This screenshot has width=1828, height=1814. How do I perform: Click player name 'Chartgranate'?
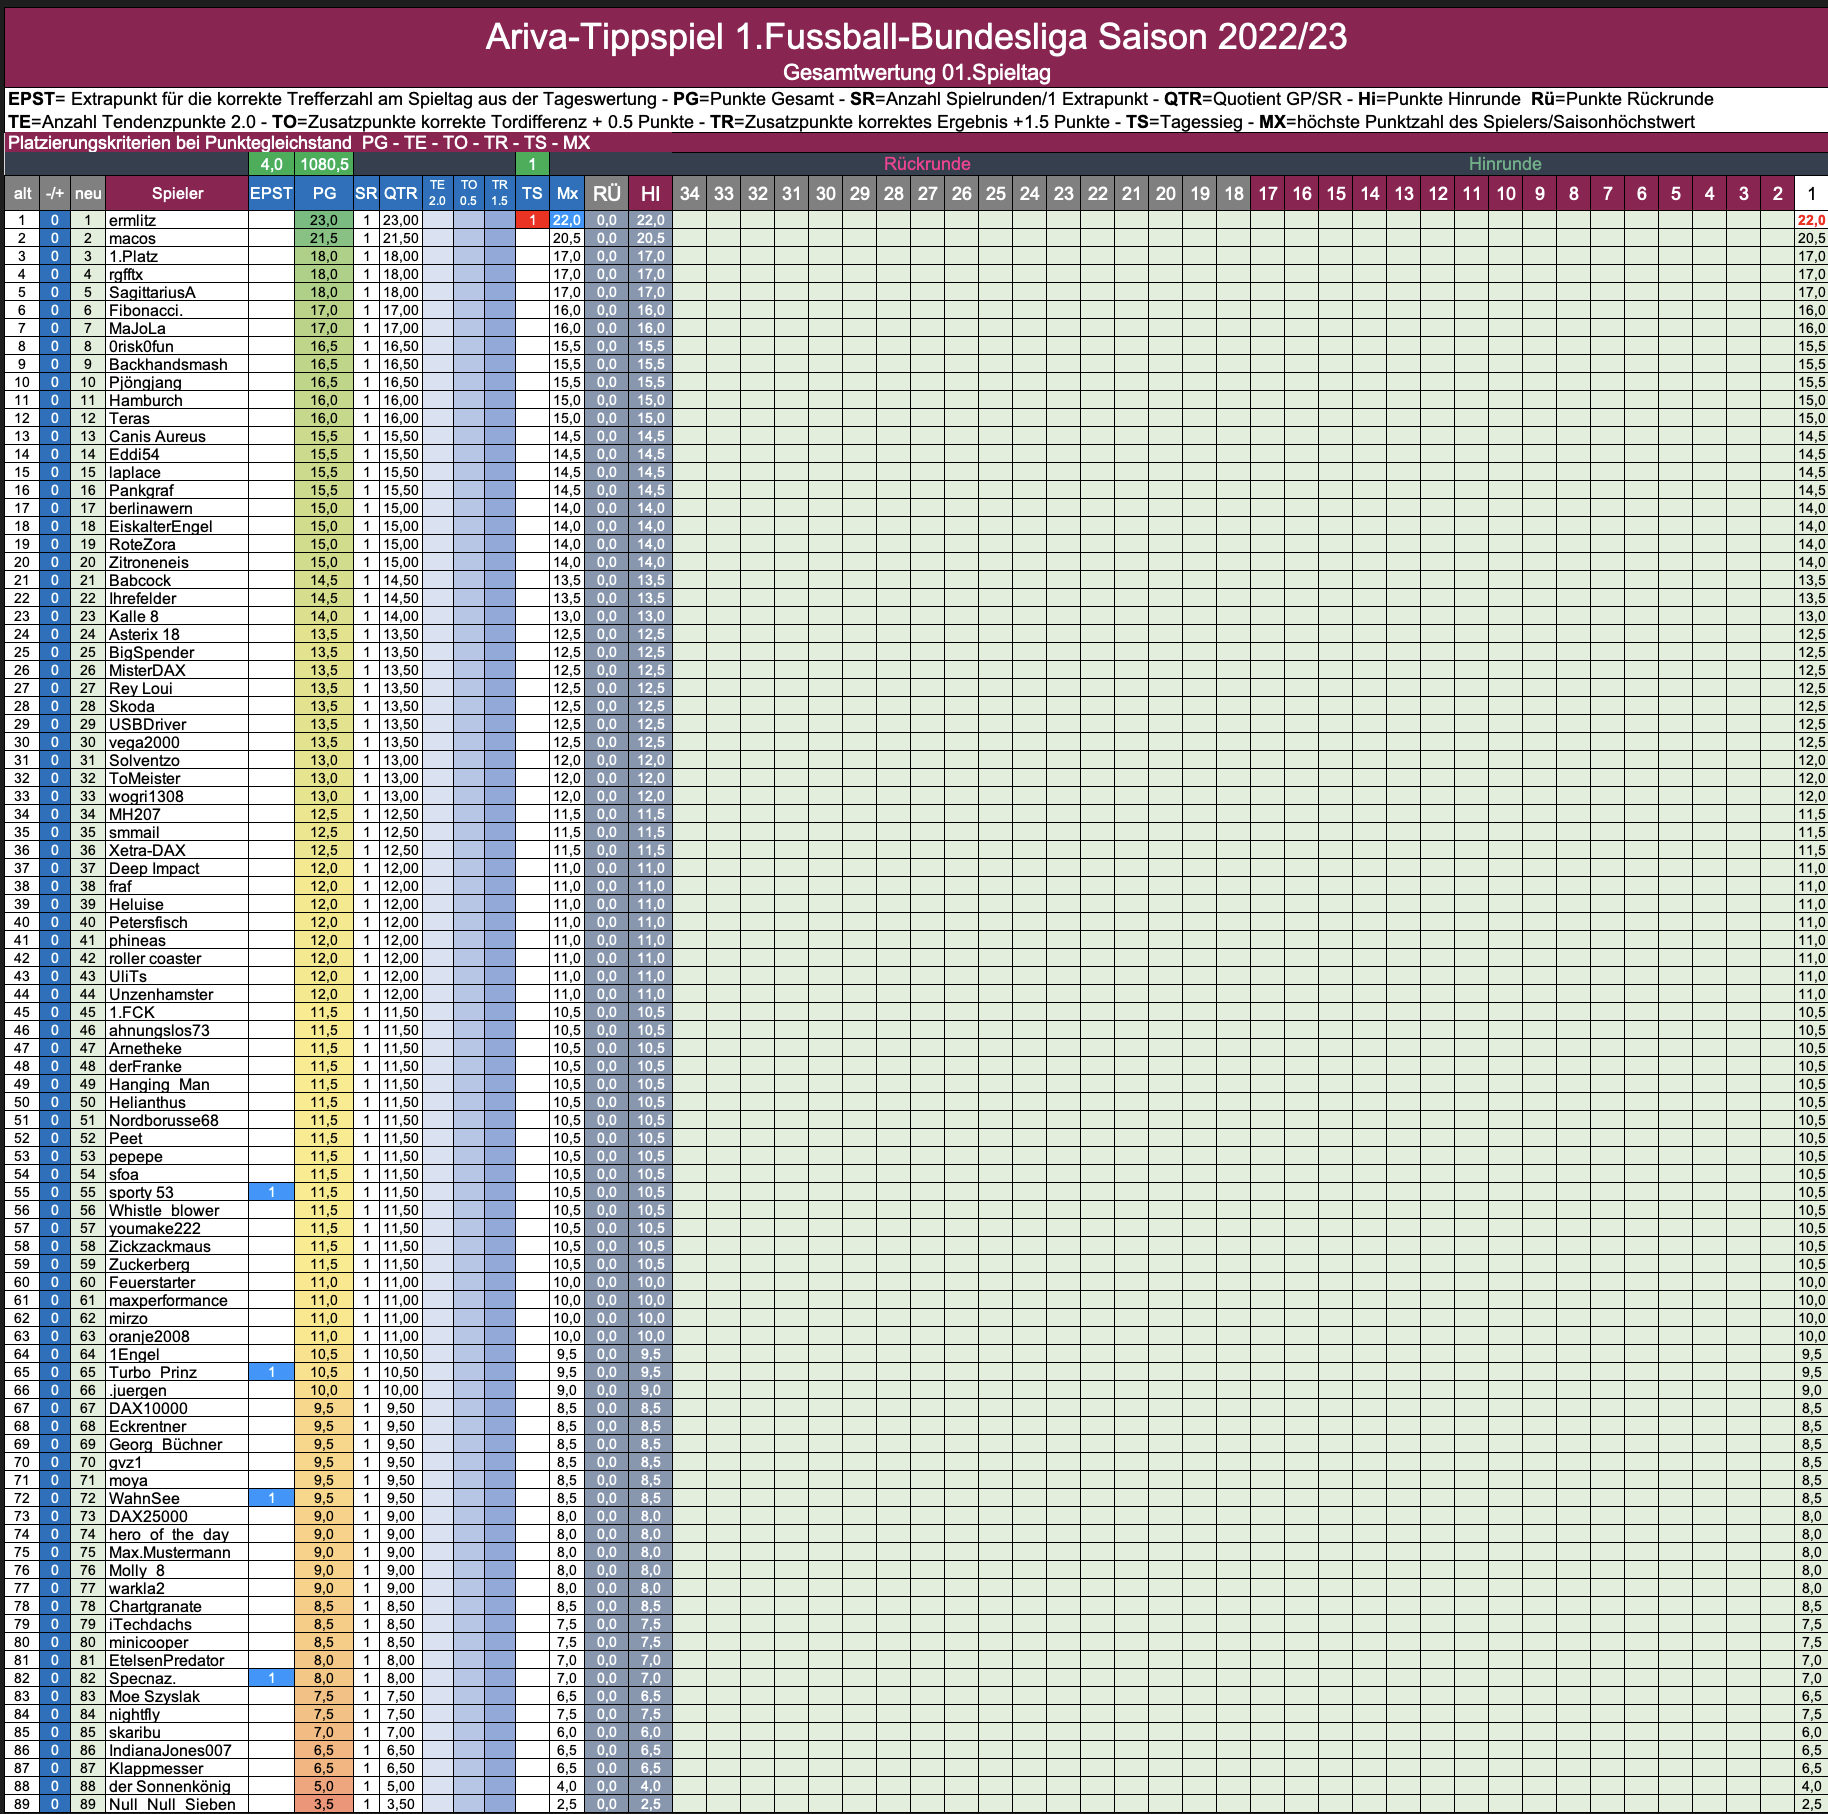tap(155, 1606)
